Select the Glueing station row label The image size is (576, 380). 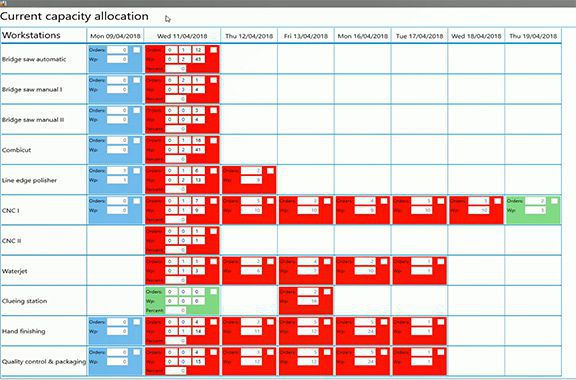click(x=24, y=301)
